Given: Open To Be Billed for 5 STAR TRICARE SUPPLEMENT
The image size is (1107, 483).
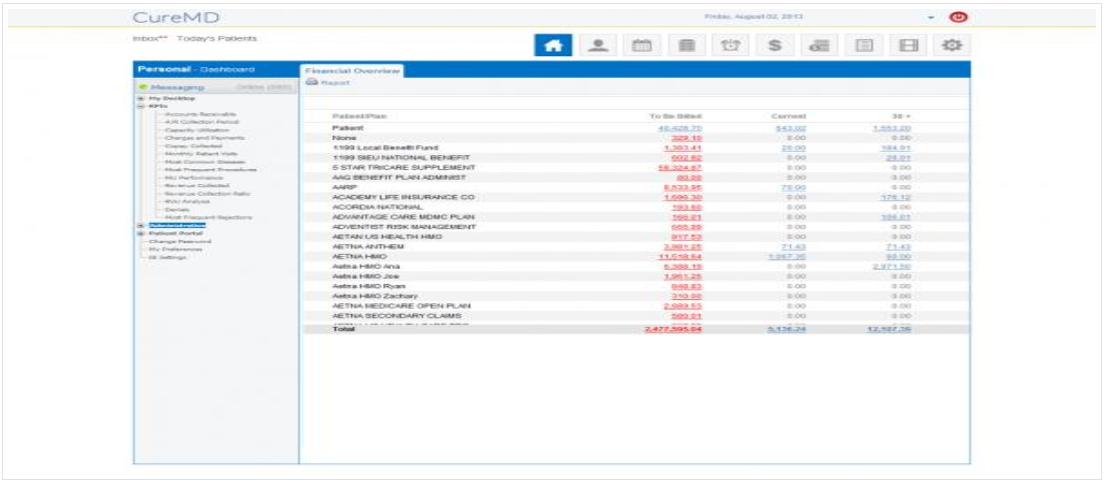Looking at the screenshot, I should 680,167.
